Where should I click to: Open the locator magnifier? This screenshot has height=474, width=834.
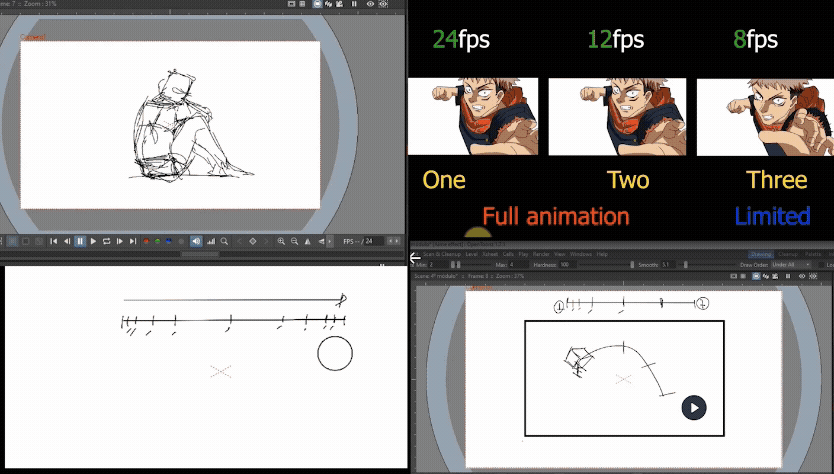tap(224, 241)
